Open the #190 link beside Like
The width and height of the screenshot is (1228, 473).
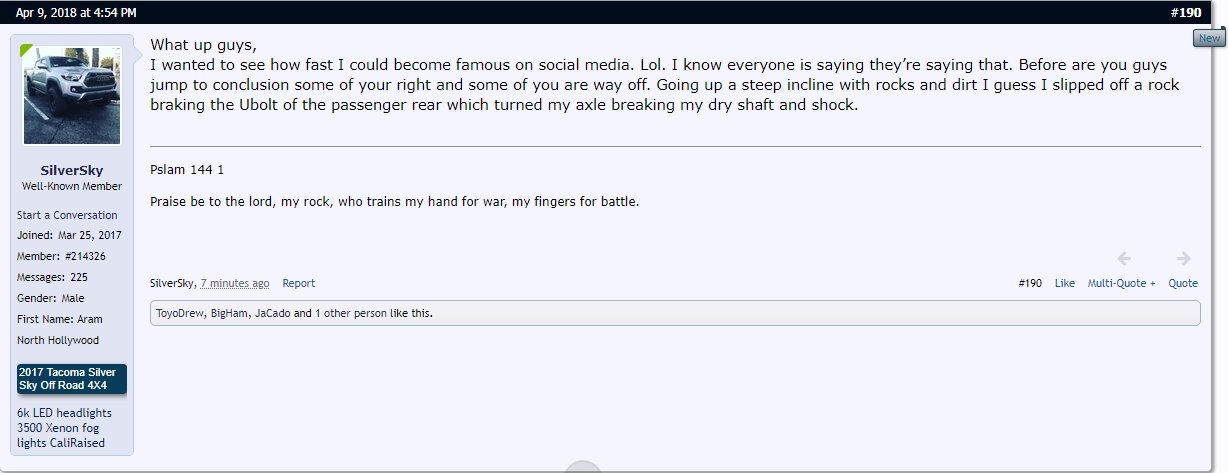pos(1030,283)
